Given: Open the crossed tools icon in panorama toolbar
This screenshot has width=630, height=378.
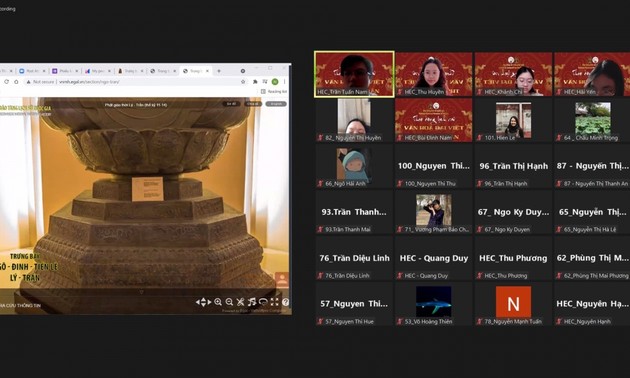Looking at the screenshot, I should [x=241, y=302].
